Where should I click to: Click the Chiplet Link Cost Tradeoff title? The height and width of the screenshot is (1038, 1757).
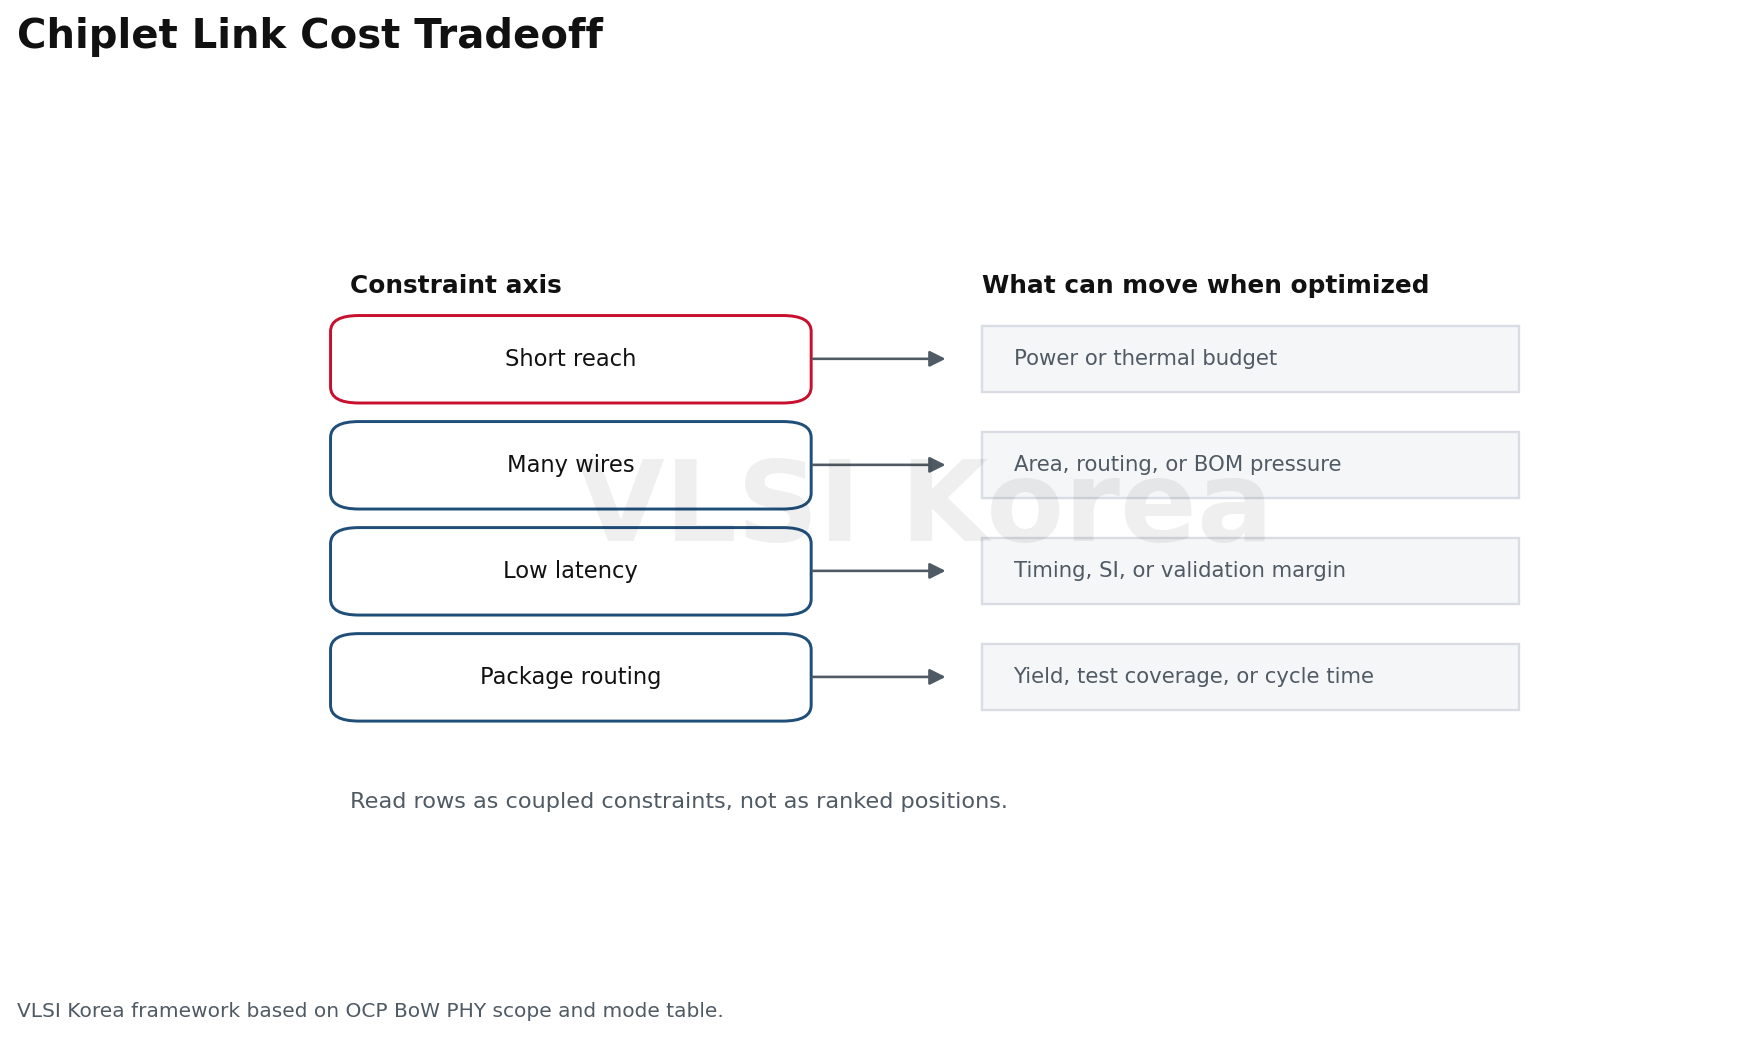point(310,36)
